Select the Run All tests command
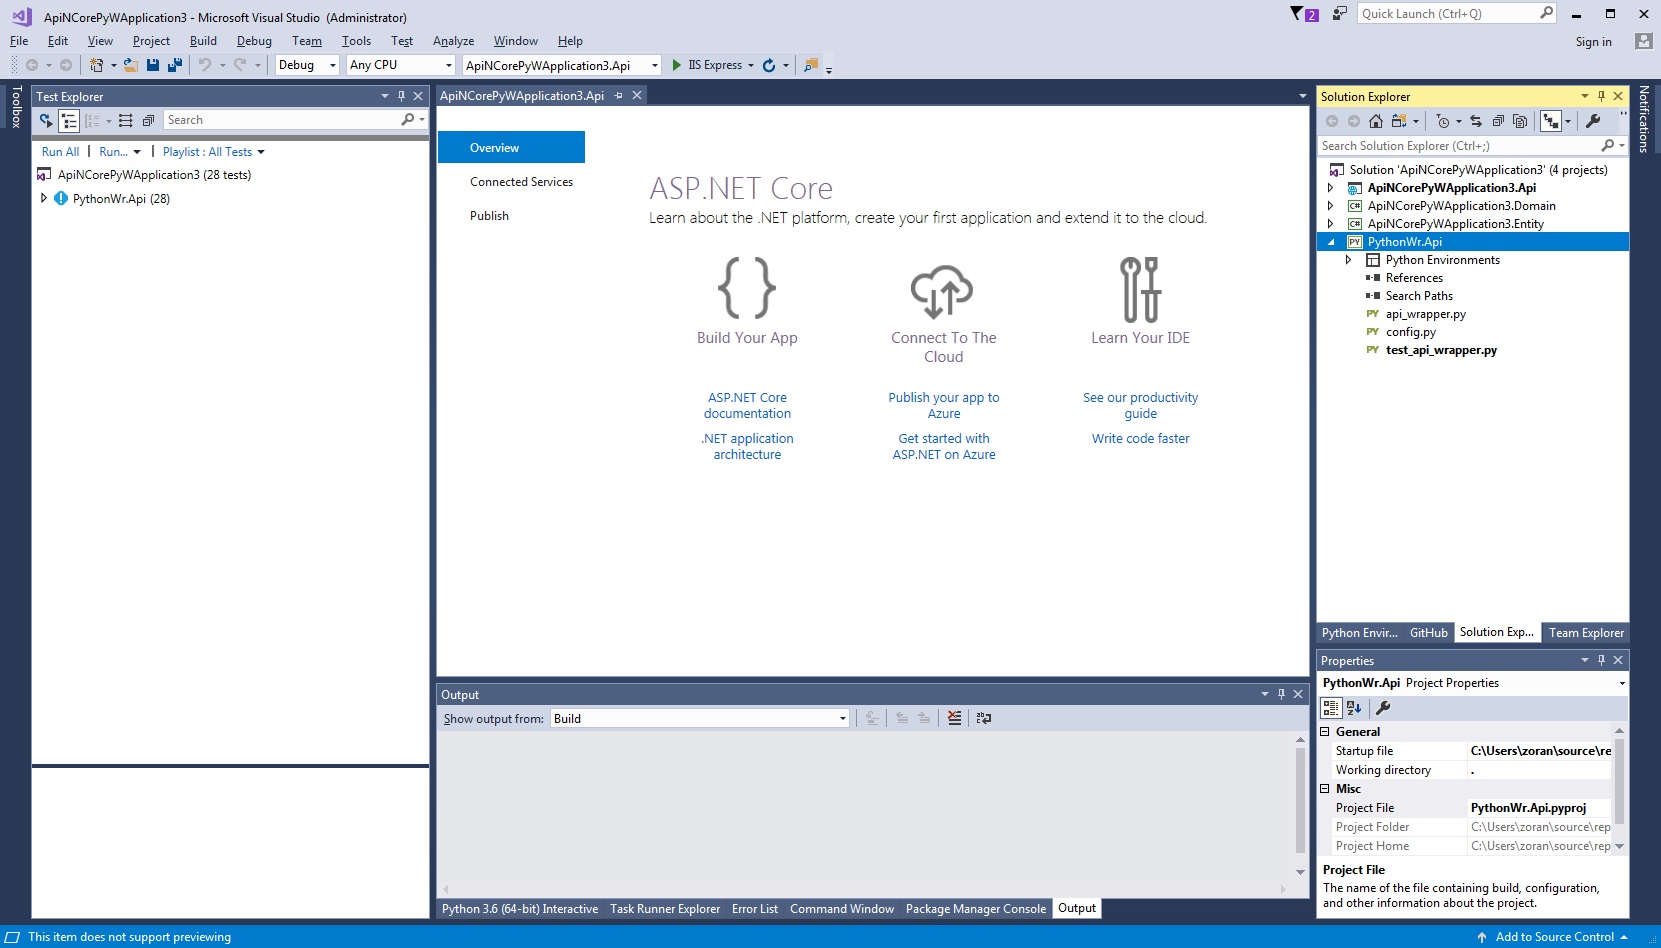This screenshot has height=948, width=1661. pos(60,151)
